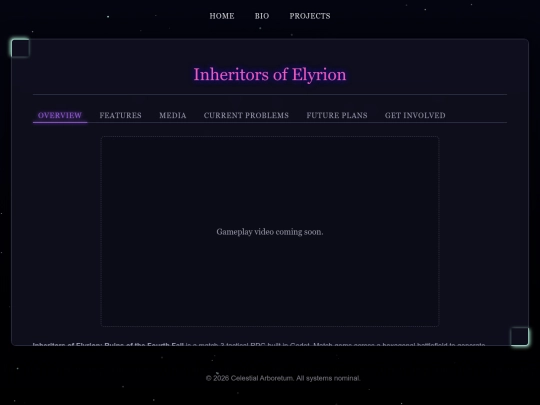This screenshot has height=405, width=540.
Task: Switch to the FUTURE PLANS tab
Action: pos(337,115)
